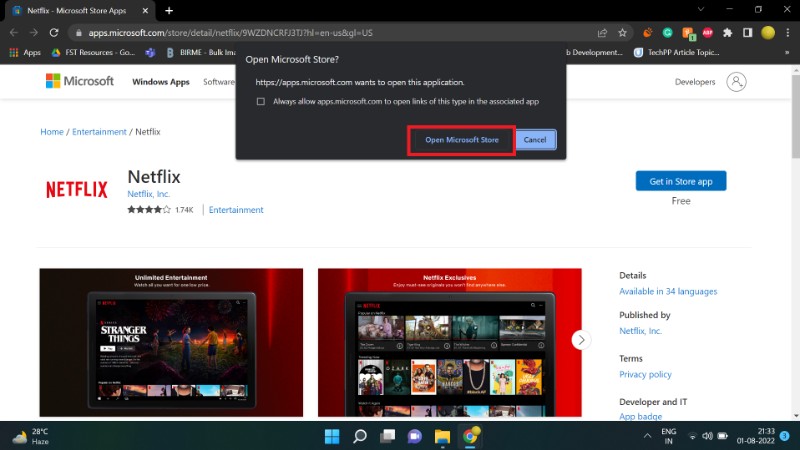The image size is (800, 450).
Task: Open the Windows Apps nav item
Action: 161,82
